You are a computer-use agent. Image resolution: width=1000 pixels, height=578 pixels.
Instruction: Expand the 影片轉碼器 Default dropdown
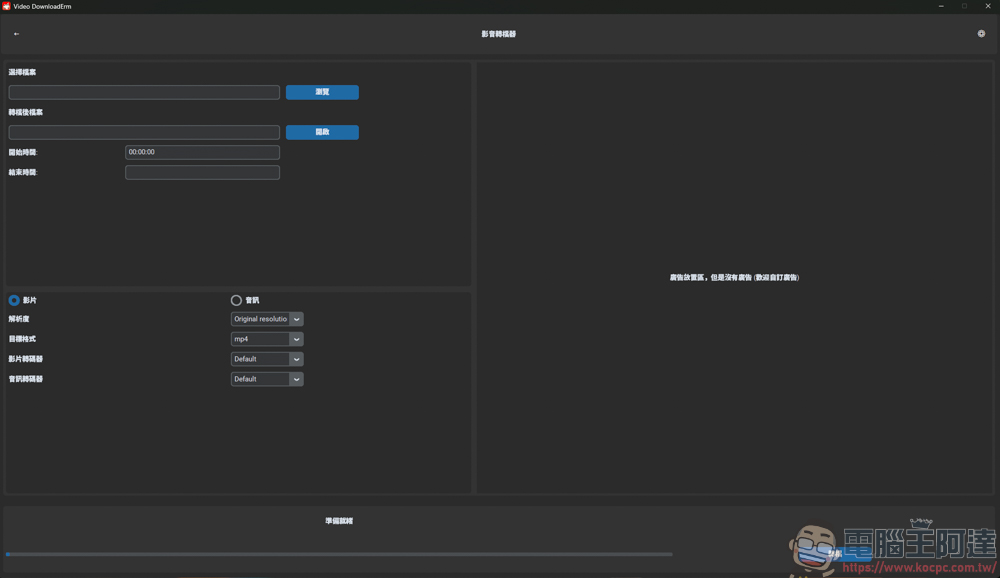267,359
